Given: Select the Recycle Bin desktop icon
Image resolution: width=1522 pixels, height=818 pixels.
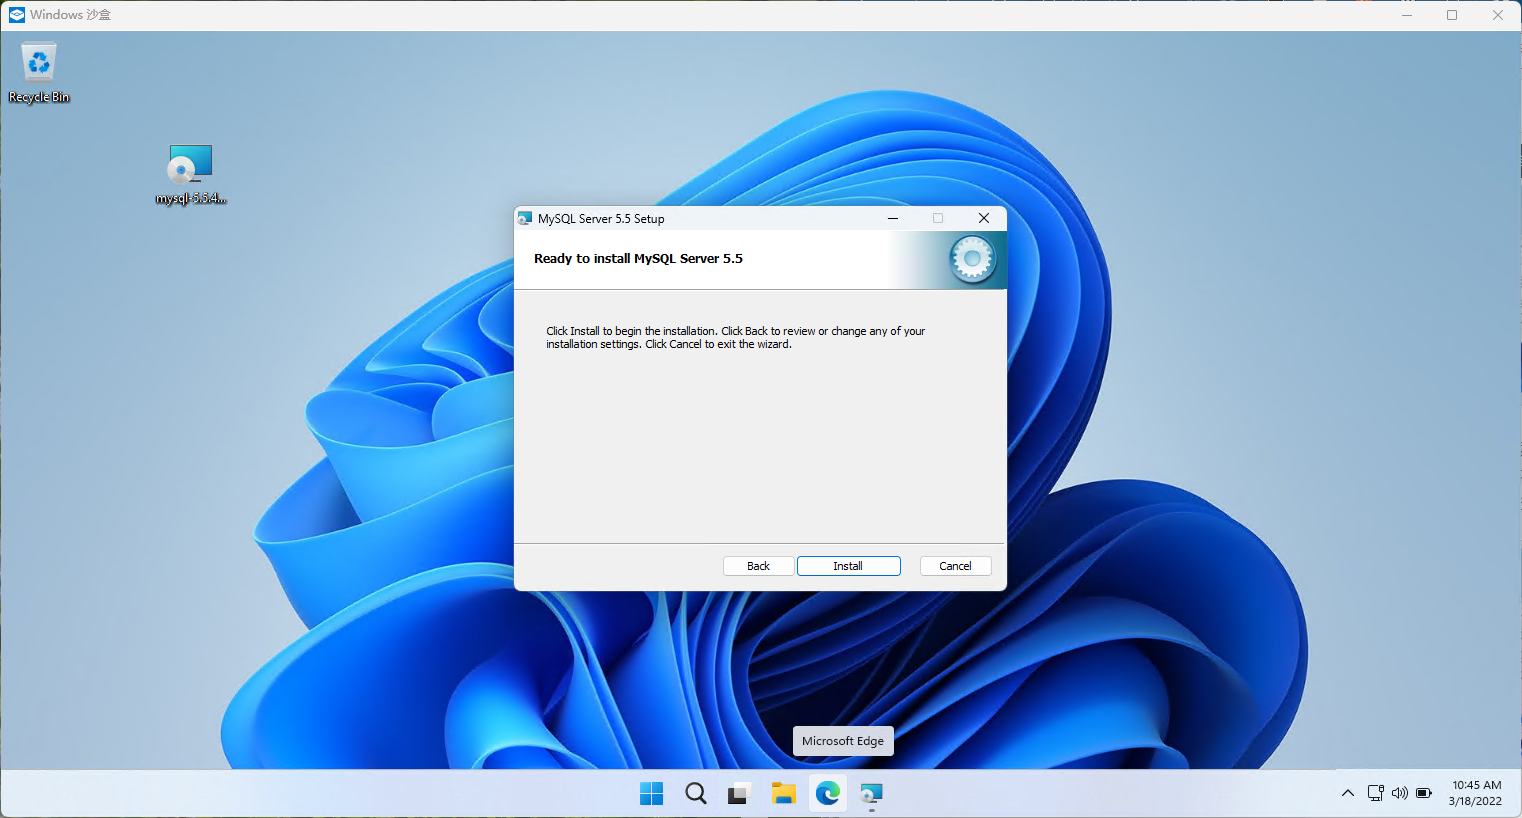Looking at the screenshot, I should pos(39,73).
